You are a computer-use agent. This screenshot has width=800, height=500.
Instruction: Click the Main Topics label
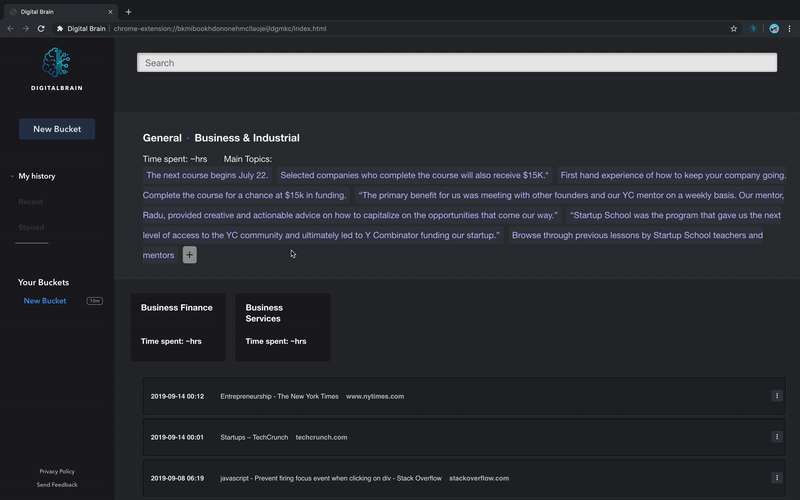pos(247,159)
